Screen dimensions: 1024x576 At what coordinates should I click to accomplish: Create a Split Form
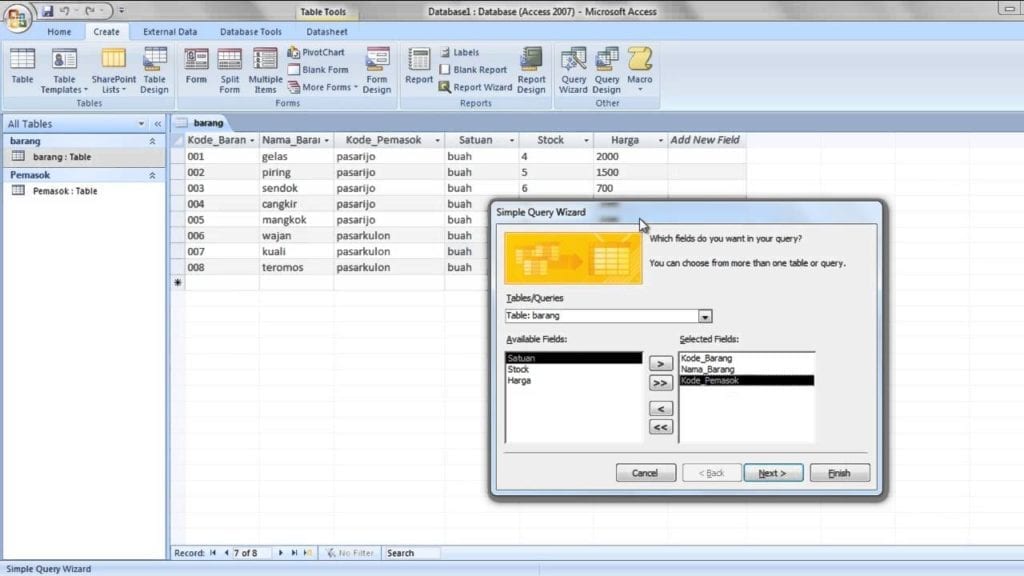click(x=229, y=71)
